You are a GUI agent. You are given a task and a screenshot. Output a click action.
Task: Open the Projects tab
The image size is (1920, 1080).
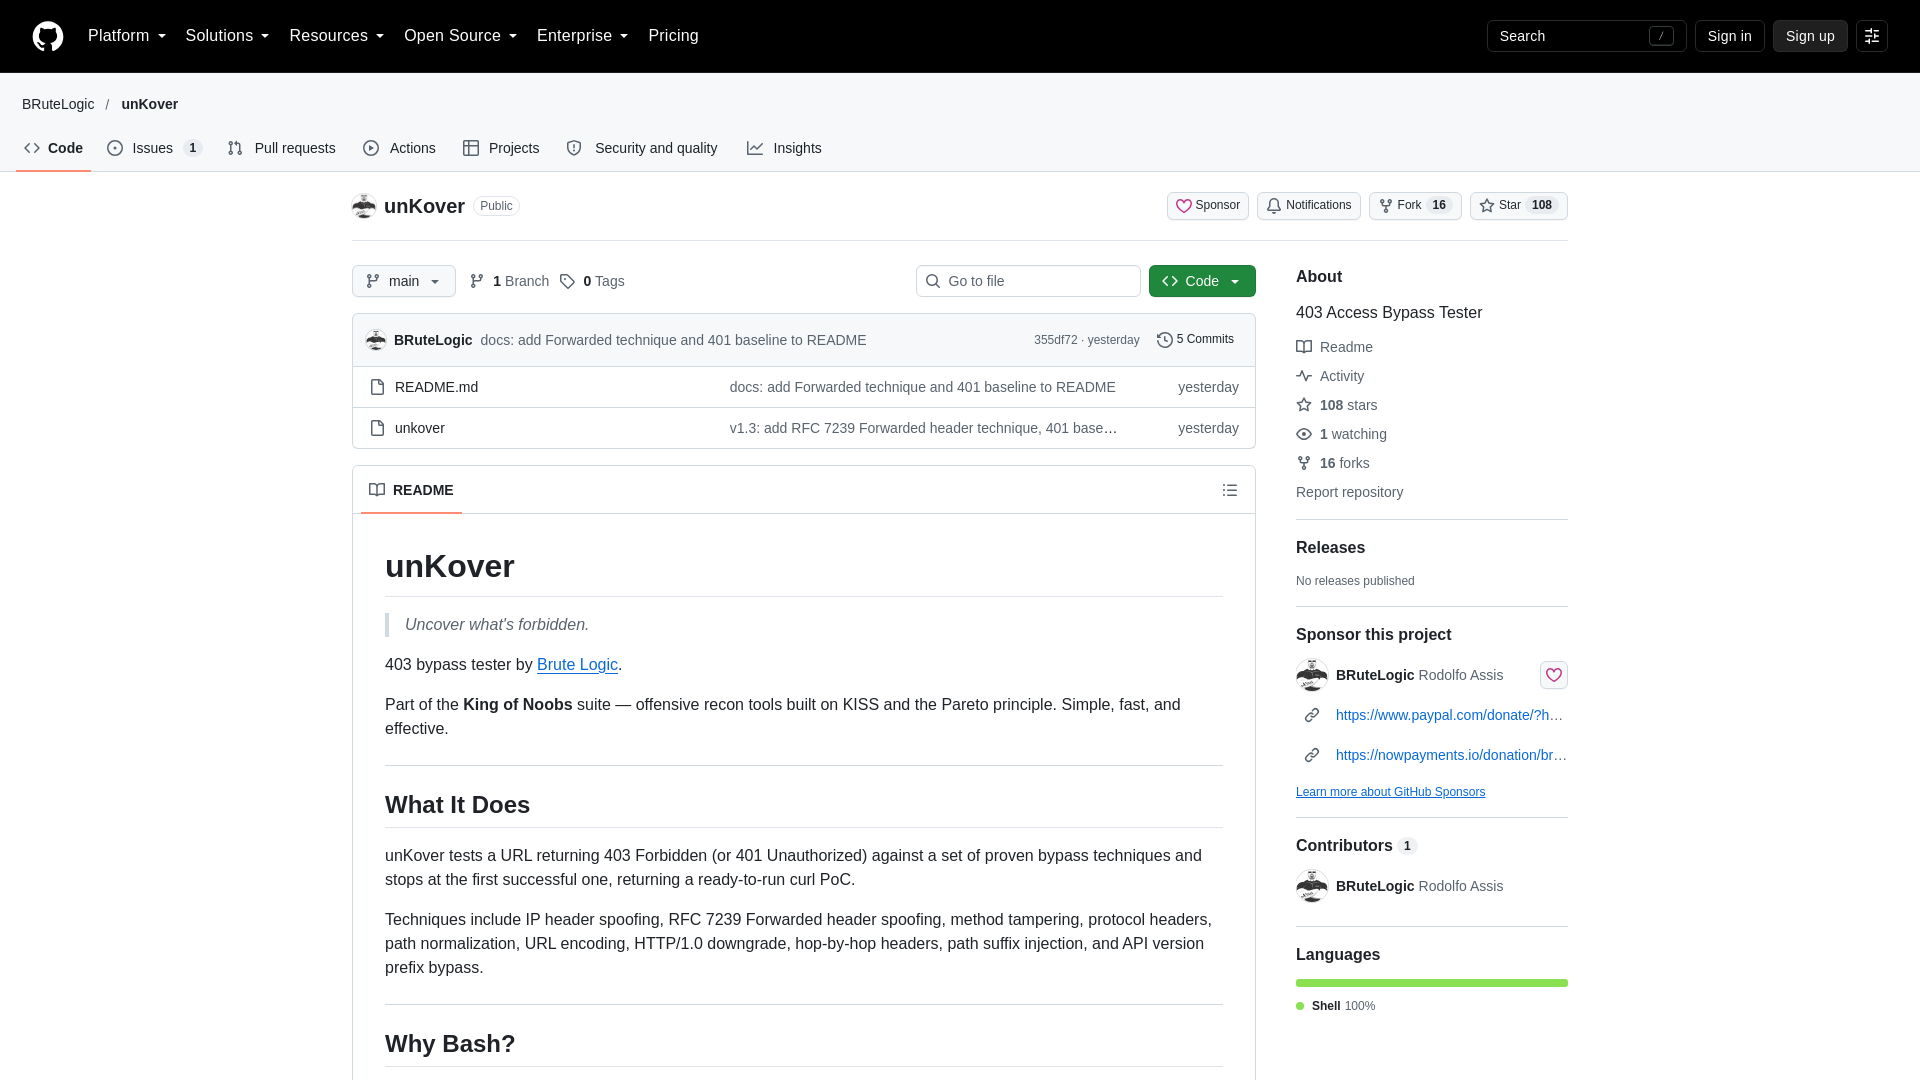(x=501, y=148)
